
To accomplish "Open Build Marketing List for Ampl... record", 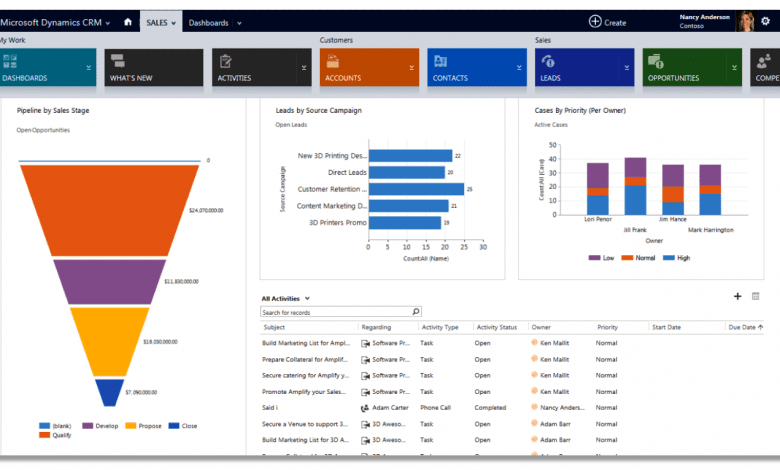I will [305, 343].
